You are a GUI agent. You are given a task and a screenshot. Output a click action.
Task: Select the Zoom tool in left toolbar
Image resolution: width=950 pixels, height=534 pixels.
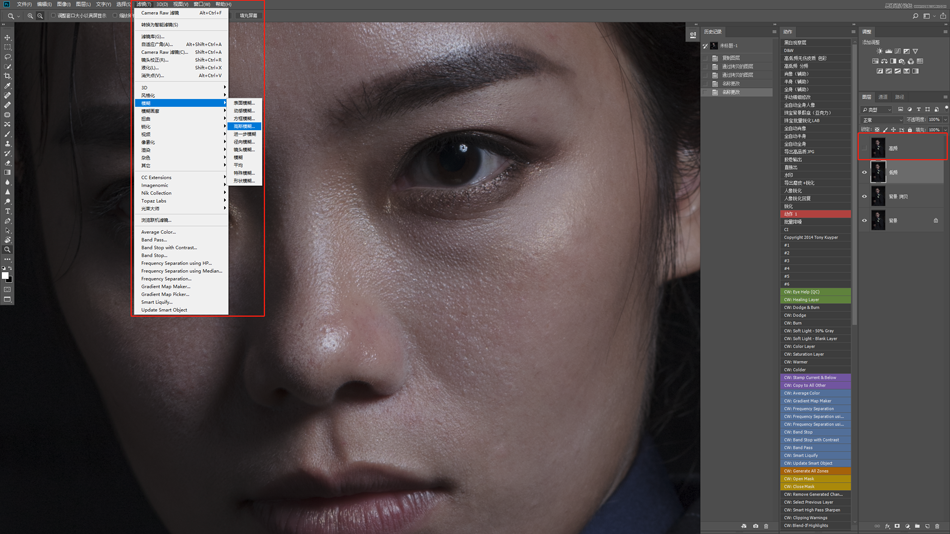[7, 250]
